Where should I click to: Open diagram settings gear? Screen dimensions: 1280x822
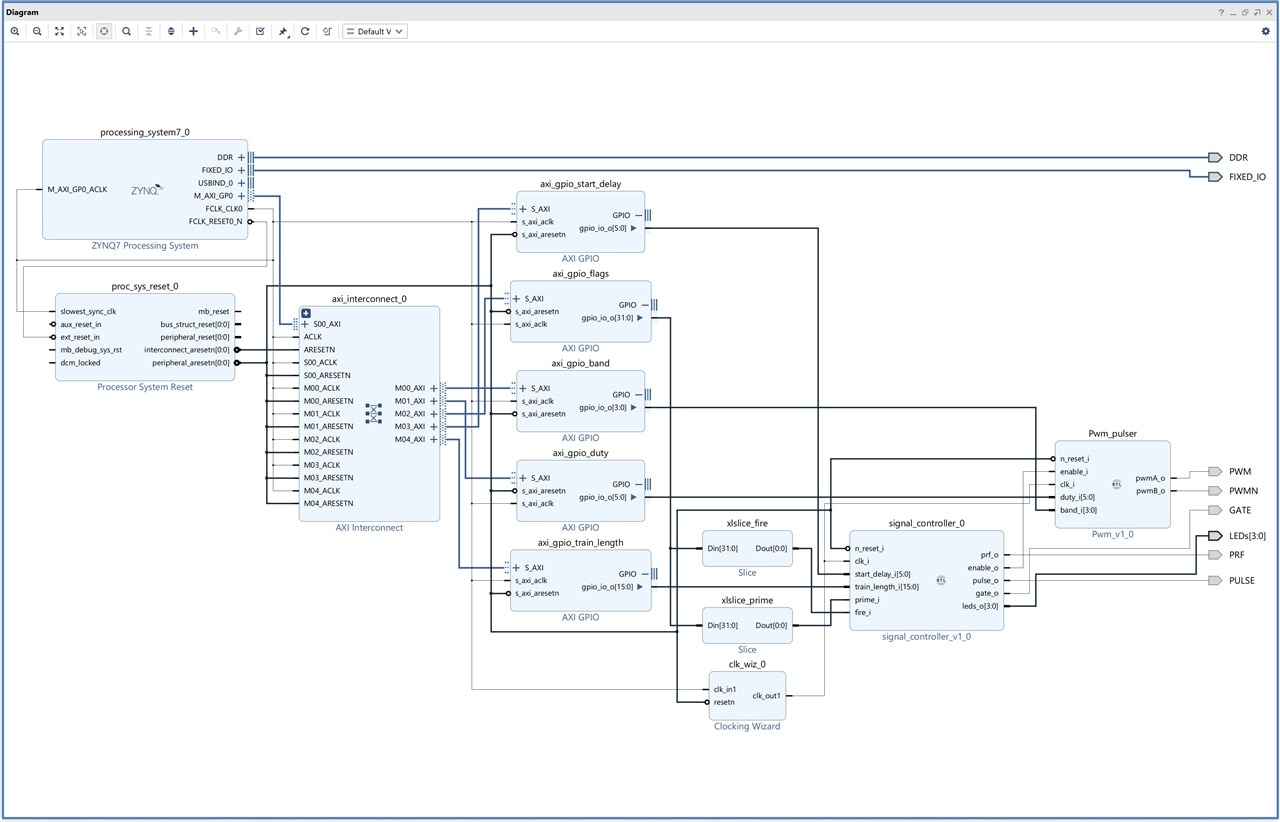[x=1265, y=31]
